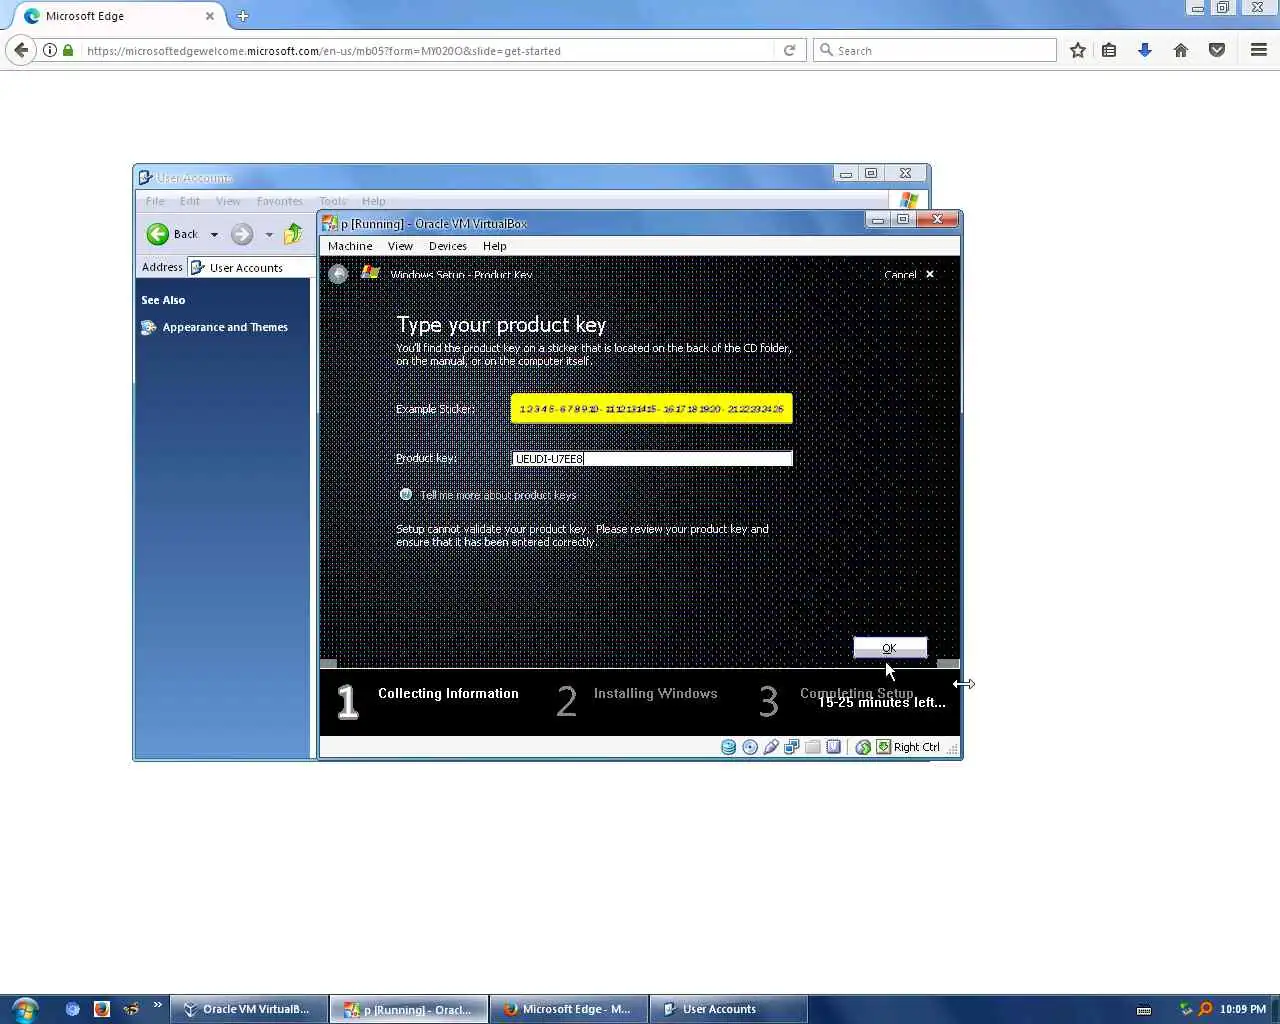Open the Favorites menu in User Accounts window
The height and width of the screenshot is (1024, 1280).
(279, 201)
